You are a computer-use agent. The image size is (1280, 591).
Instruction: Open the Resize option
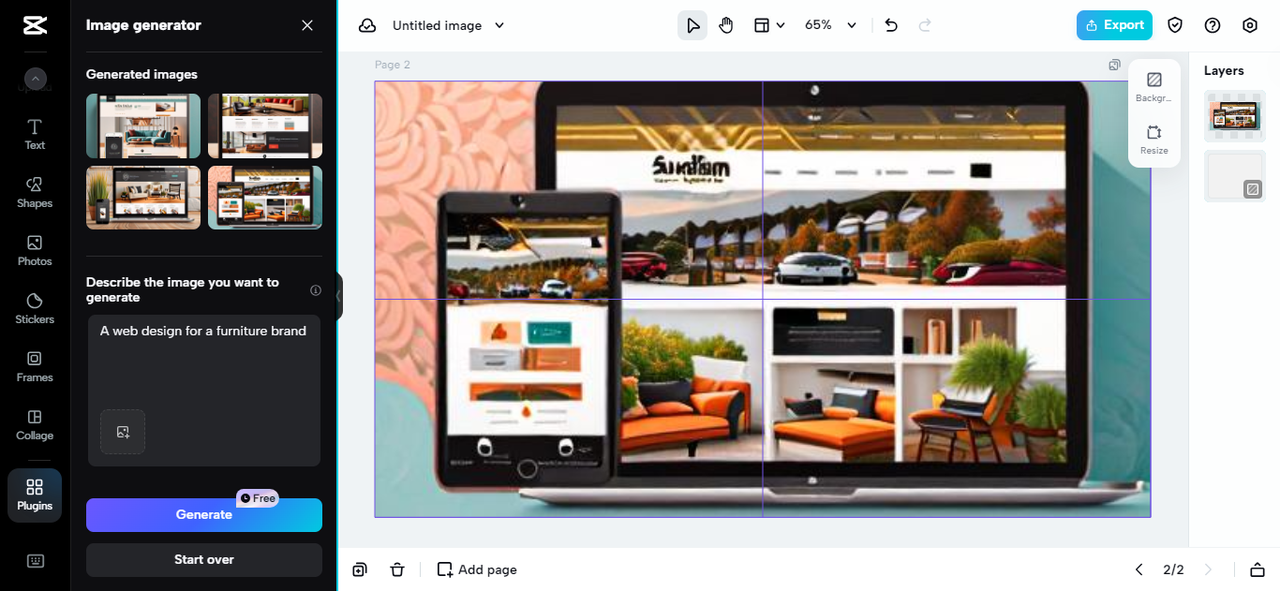click(x=1154, y=140)
